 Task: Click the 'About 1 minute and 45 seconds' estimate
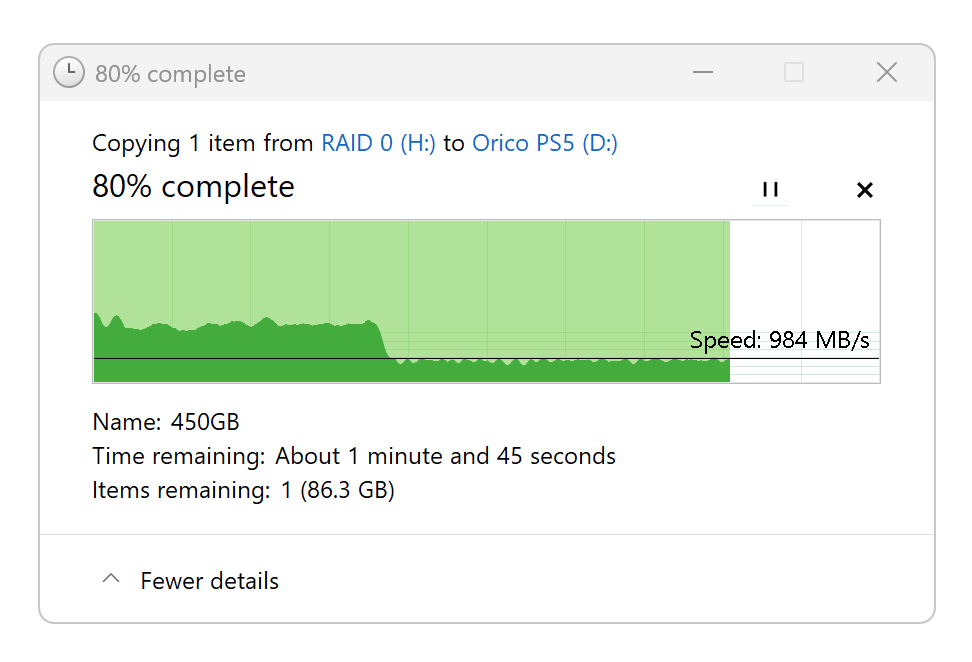click(445, 457)
